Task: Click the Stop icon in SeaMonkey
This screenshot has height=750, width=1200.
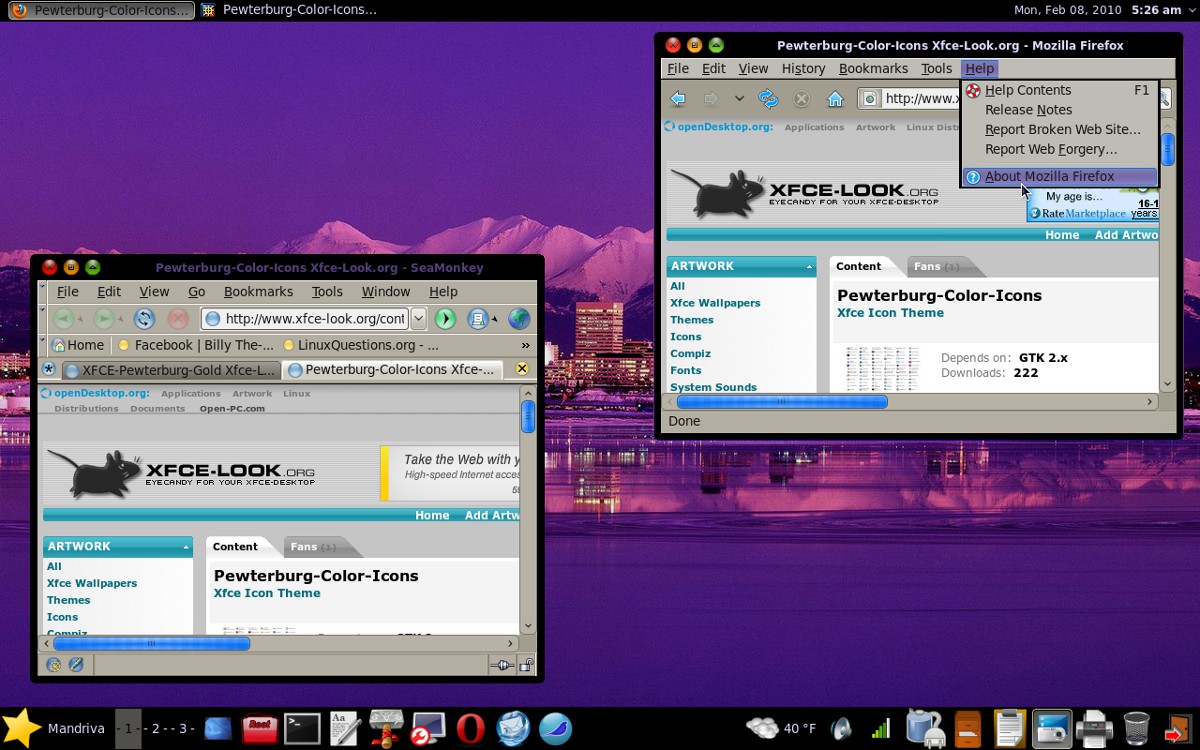Action: point(178,319)
